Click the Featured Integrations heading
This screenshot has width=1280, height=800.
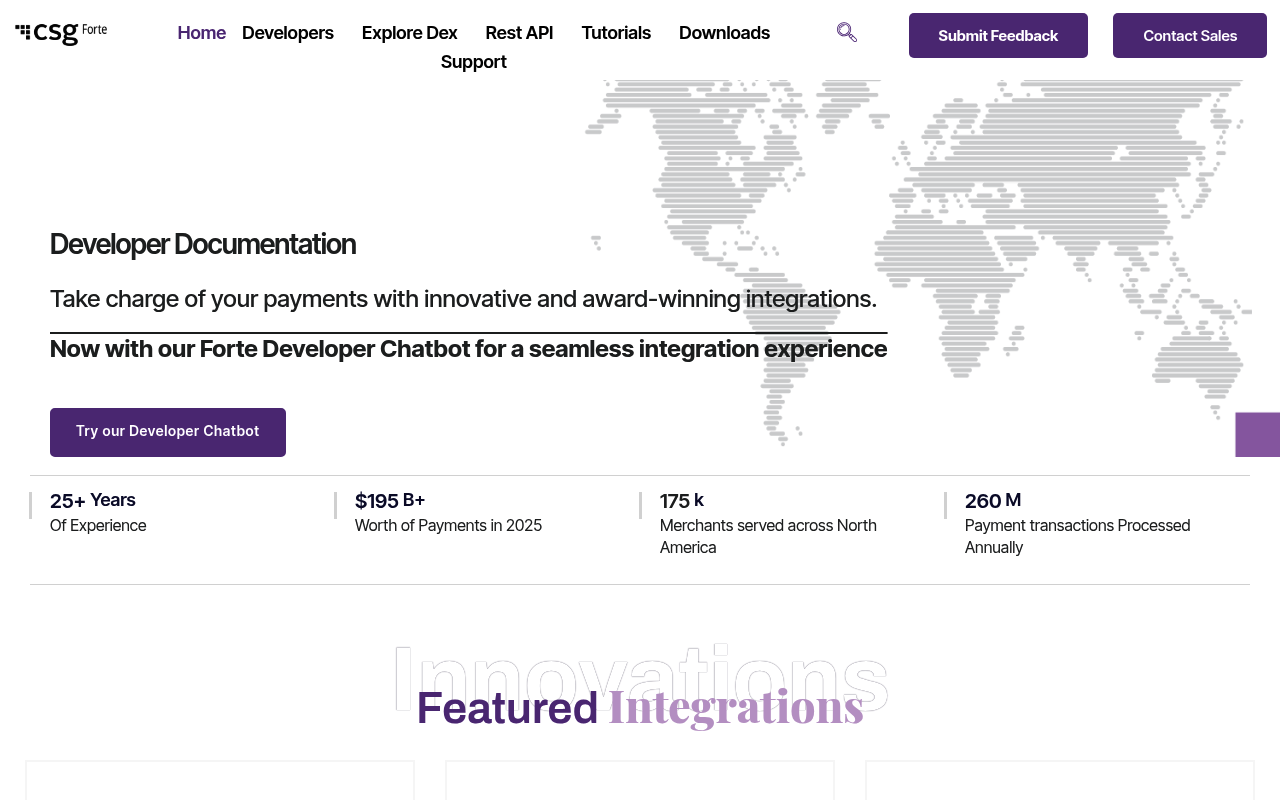click(640, 707)
